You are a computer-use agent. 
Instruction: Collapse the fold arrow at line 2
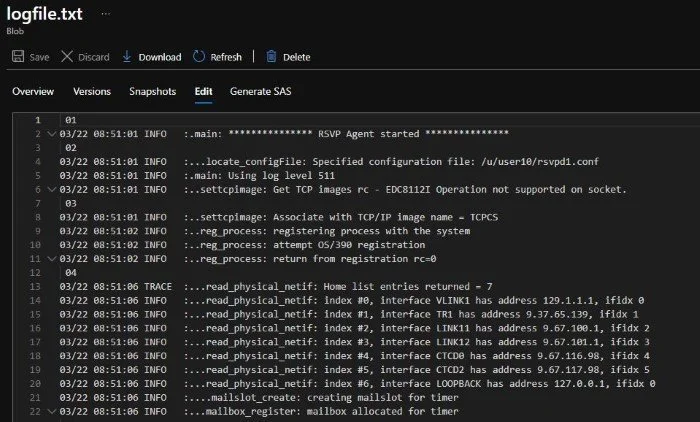click(x=51, y=133)
